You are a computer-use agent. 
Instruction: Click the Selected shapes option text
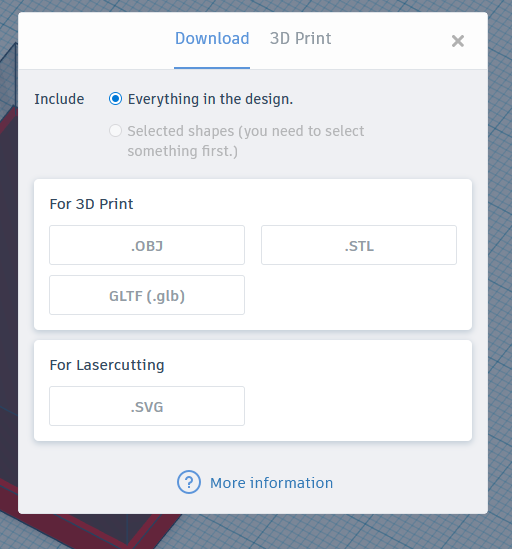pyautogui.click(x=245, y=141)
